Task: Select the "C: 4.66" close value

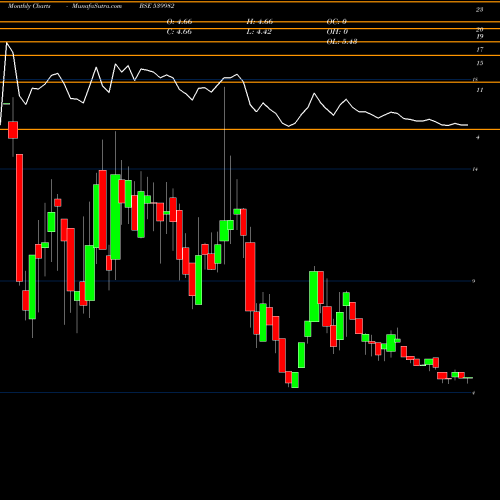Action: pyautogui.click(x=179, y=32)
